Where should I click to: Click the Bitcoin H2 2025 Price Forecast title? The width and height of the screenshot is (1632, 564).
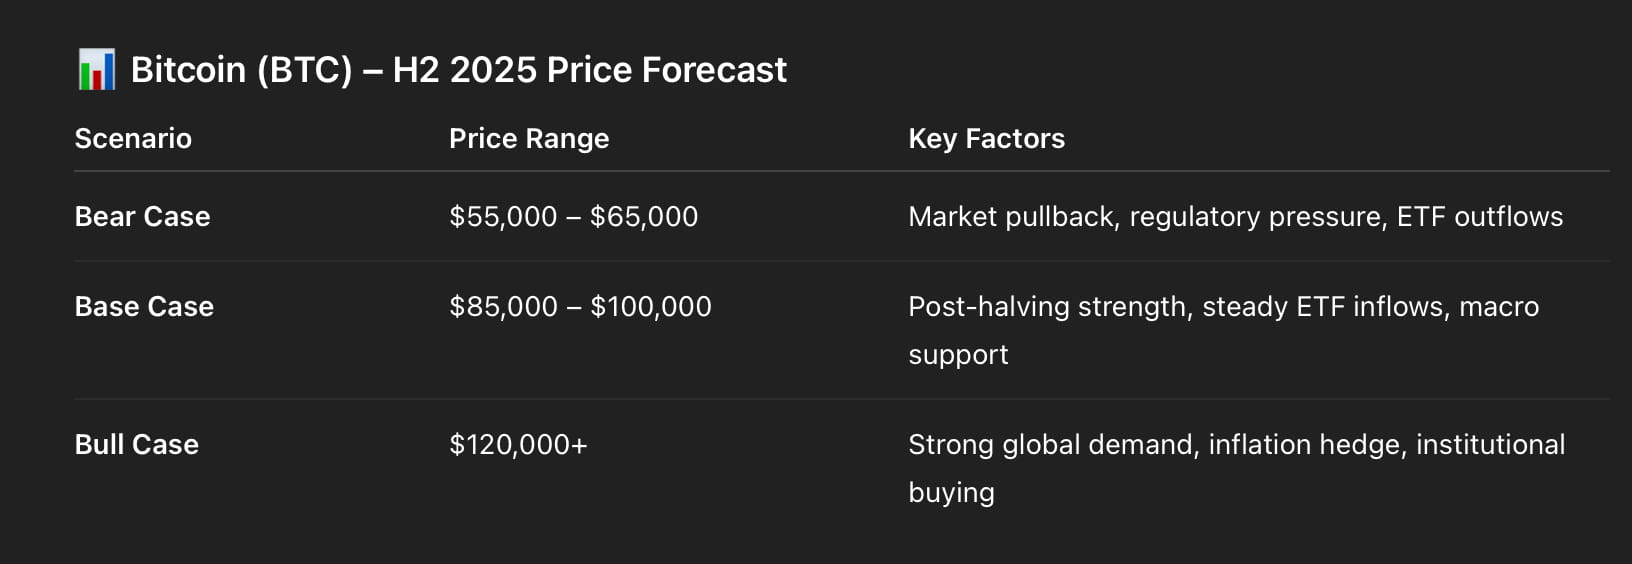458,70
